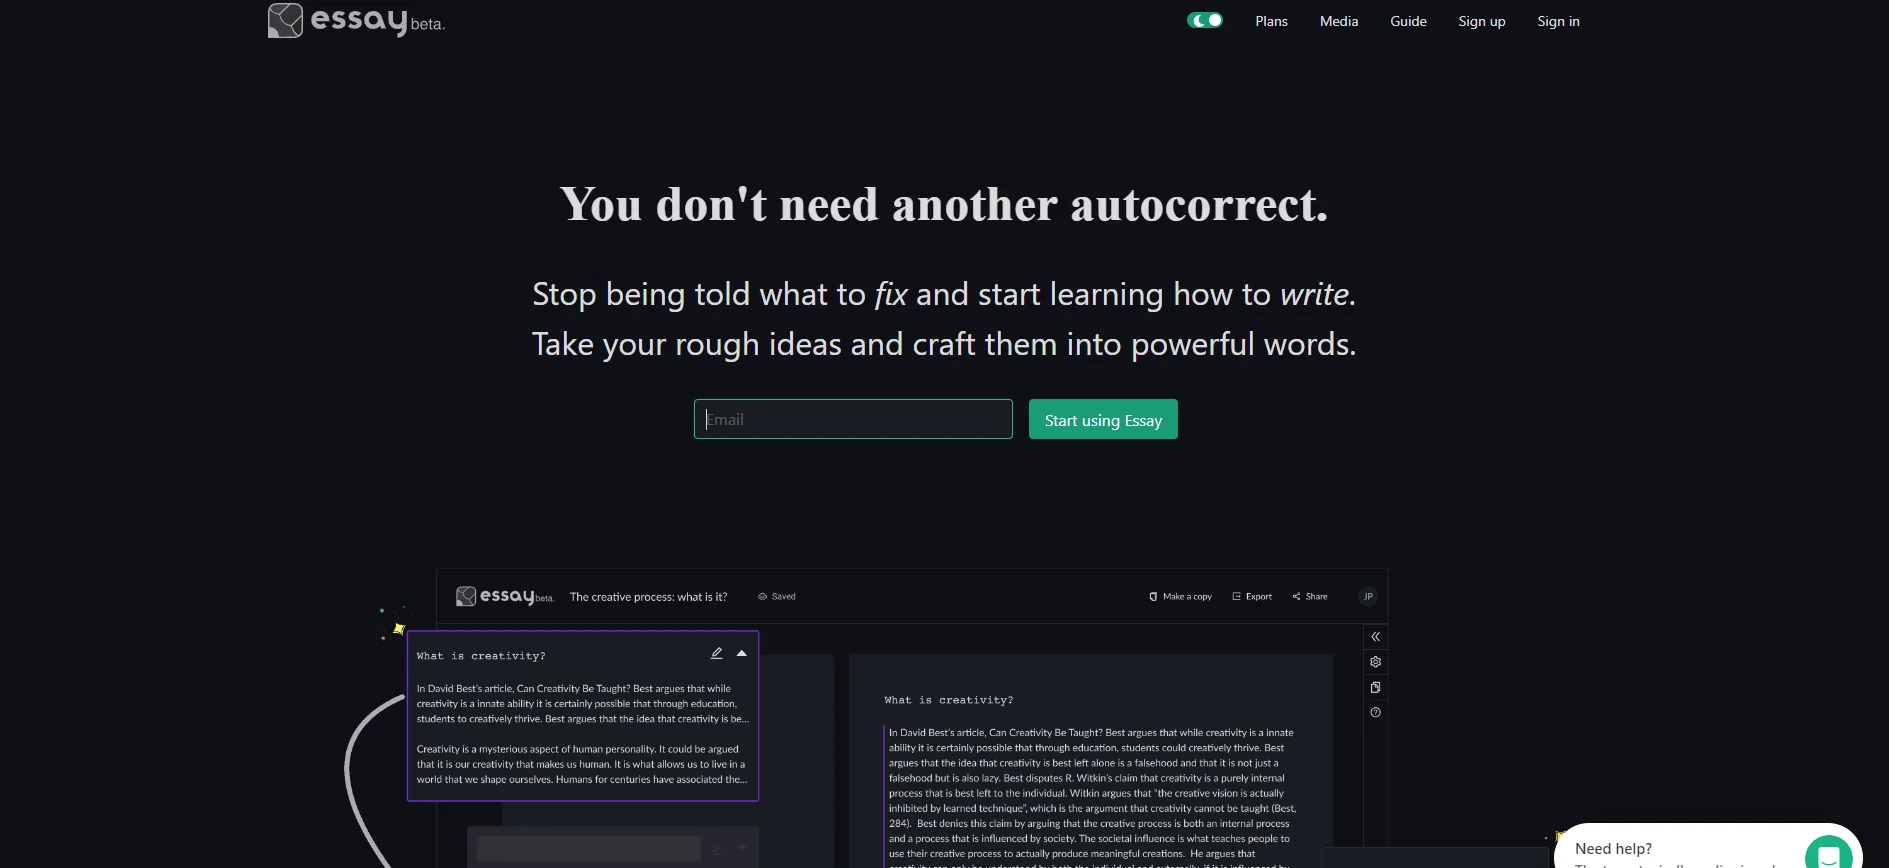Image resolution: width=1889 pixels, height=868 pixels.
Task: Click the gear settings icon in preview sidebar
Action: 1375,662
